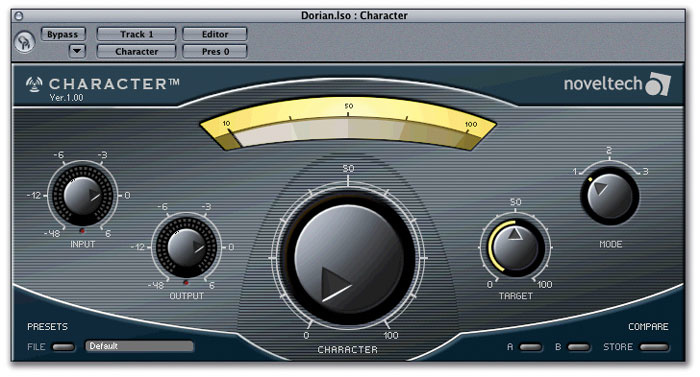
Task: Click the large Character knob
Action: click(348, 258)
